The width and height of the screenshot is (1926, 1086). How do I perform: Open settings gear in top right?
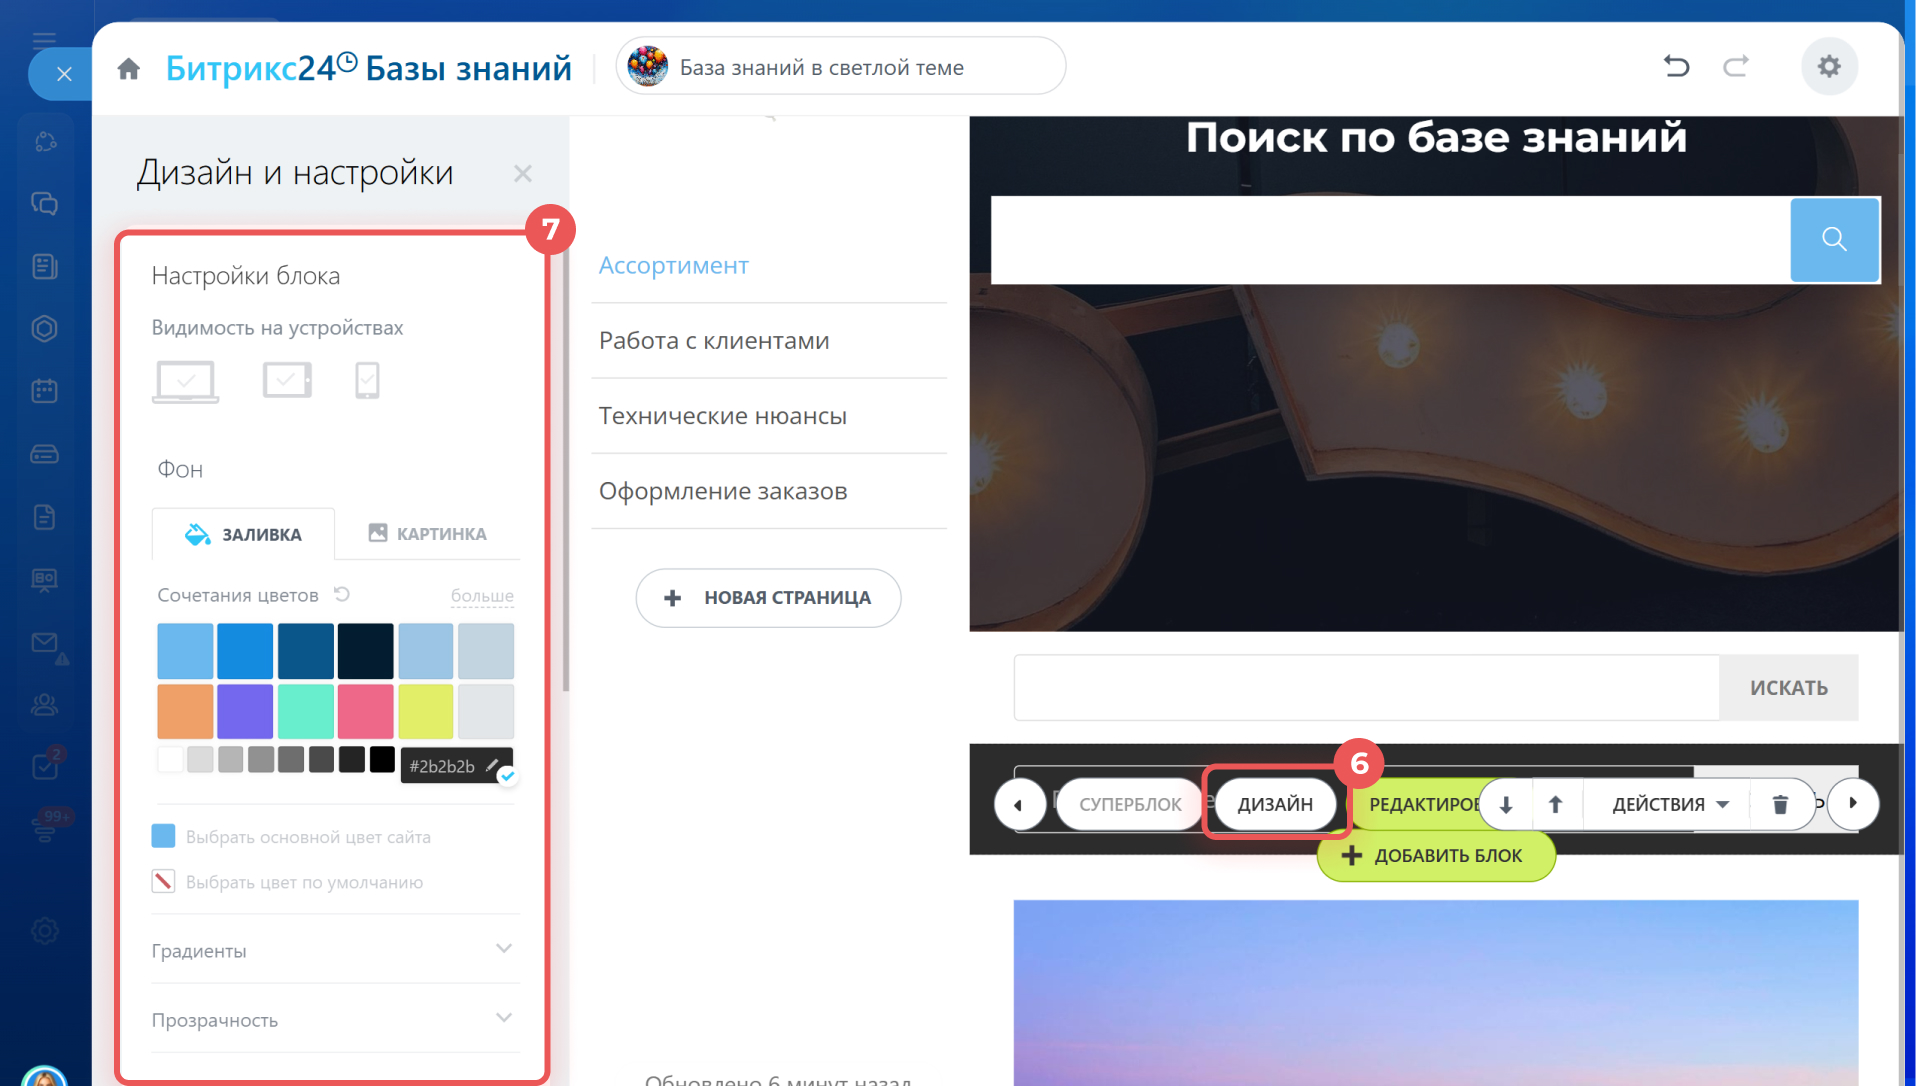coord(1829,66)
